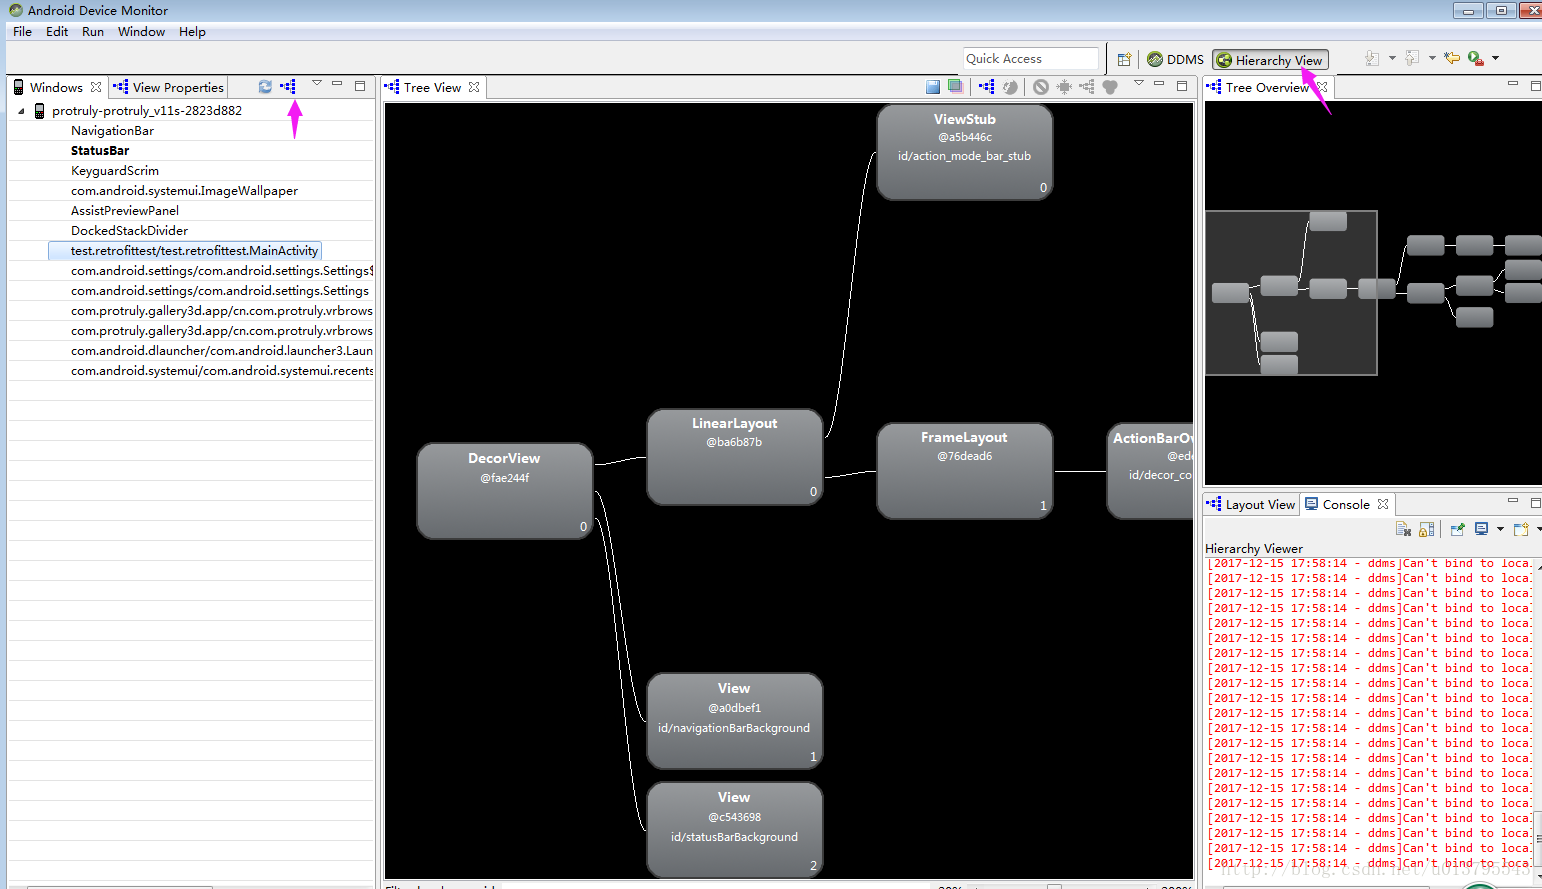Select the navigationBarBackground View node

735,721
